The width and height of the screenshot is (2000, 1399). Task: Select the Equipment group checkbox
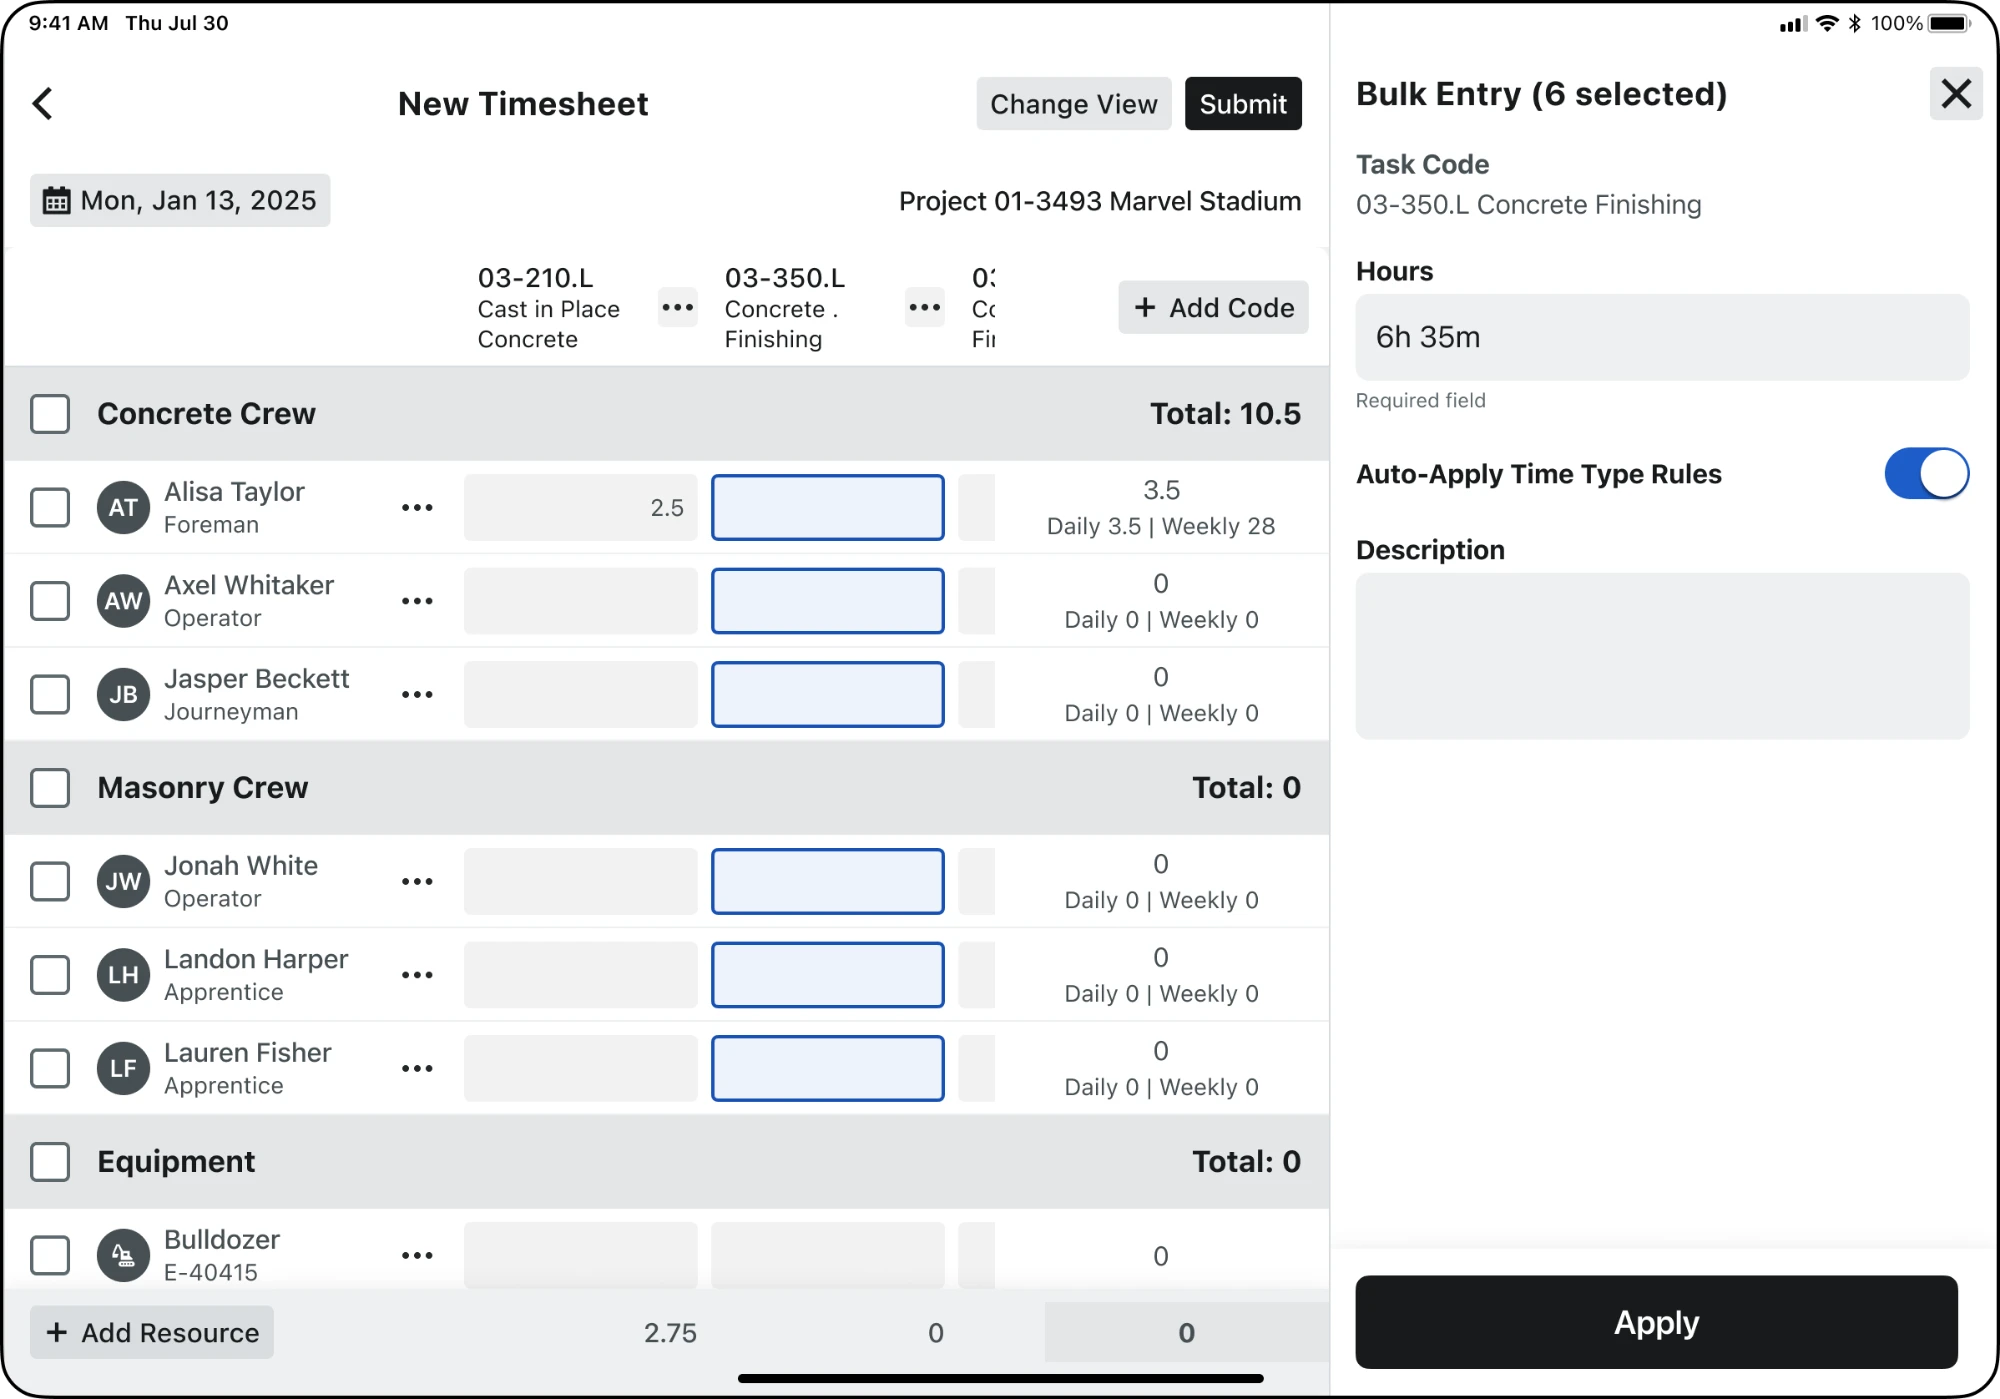(50, 1162)
